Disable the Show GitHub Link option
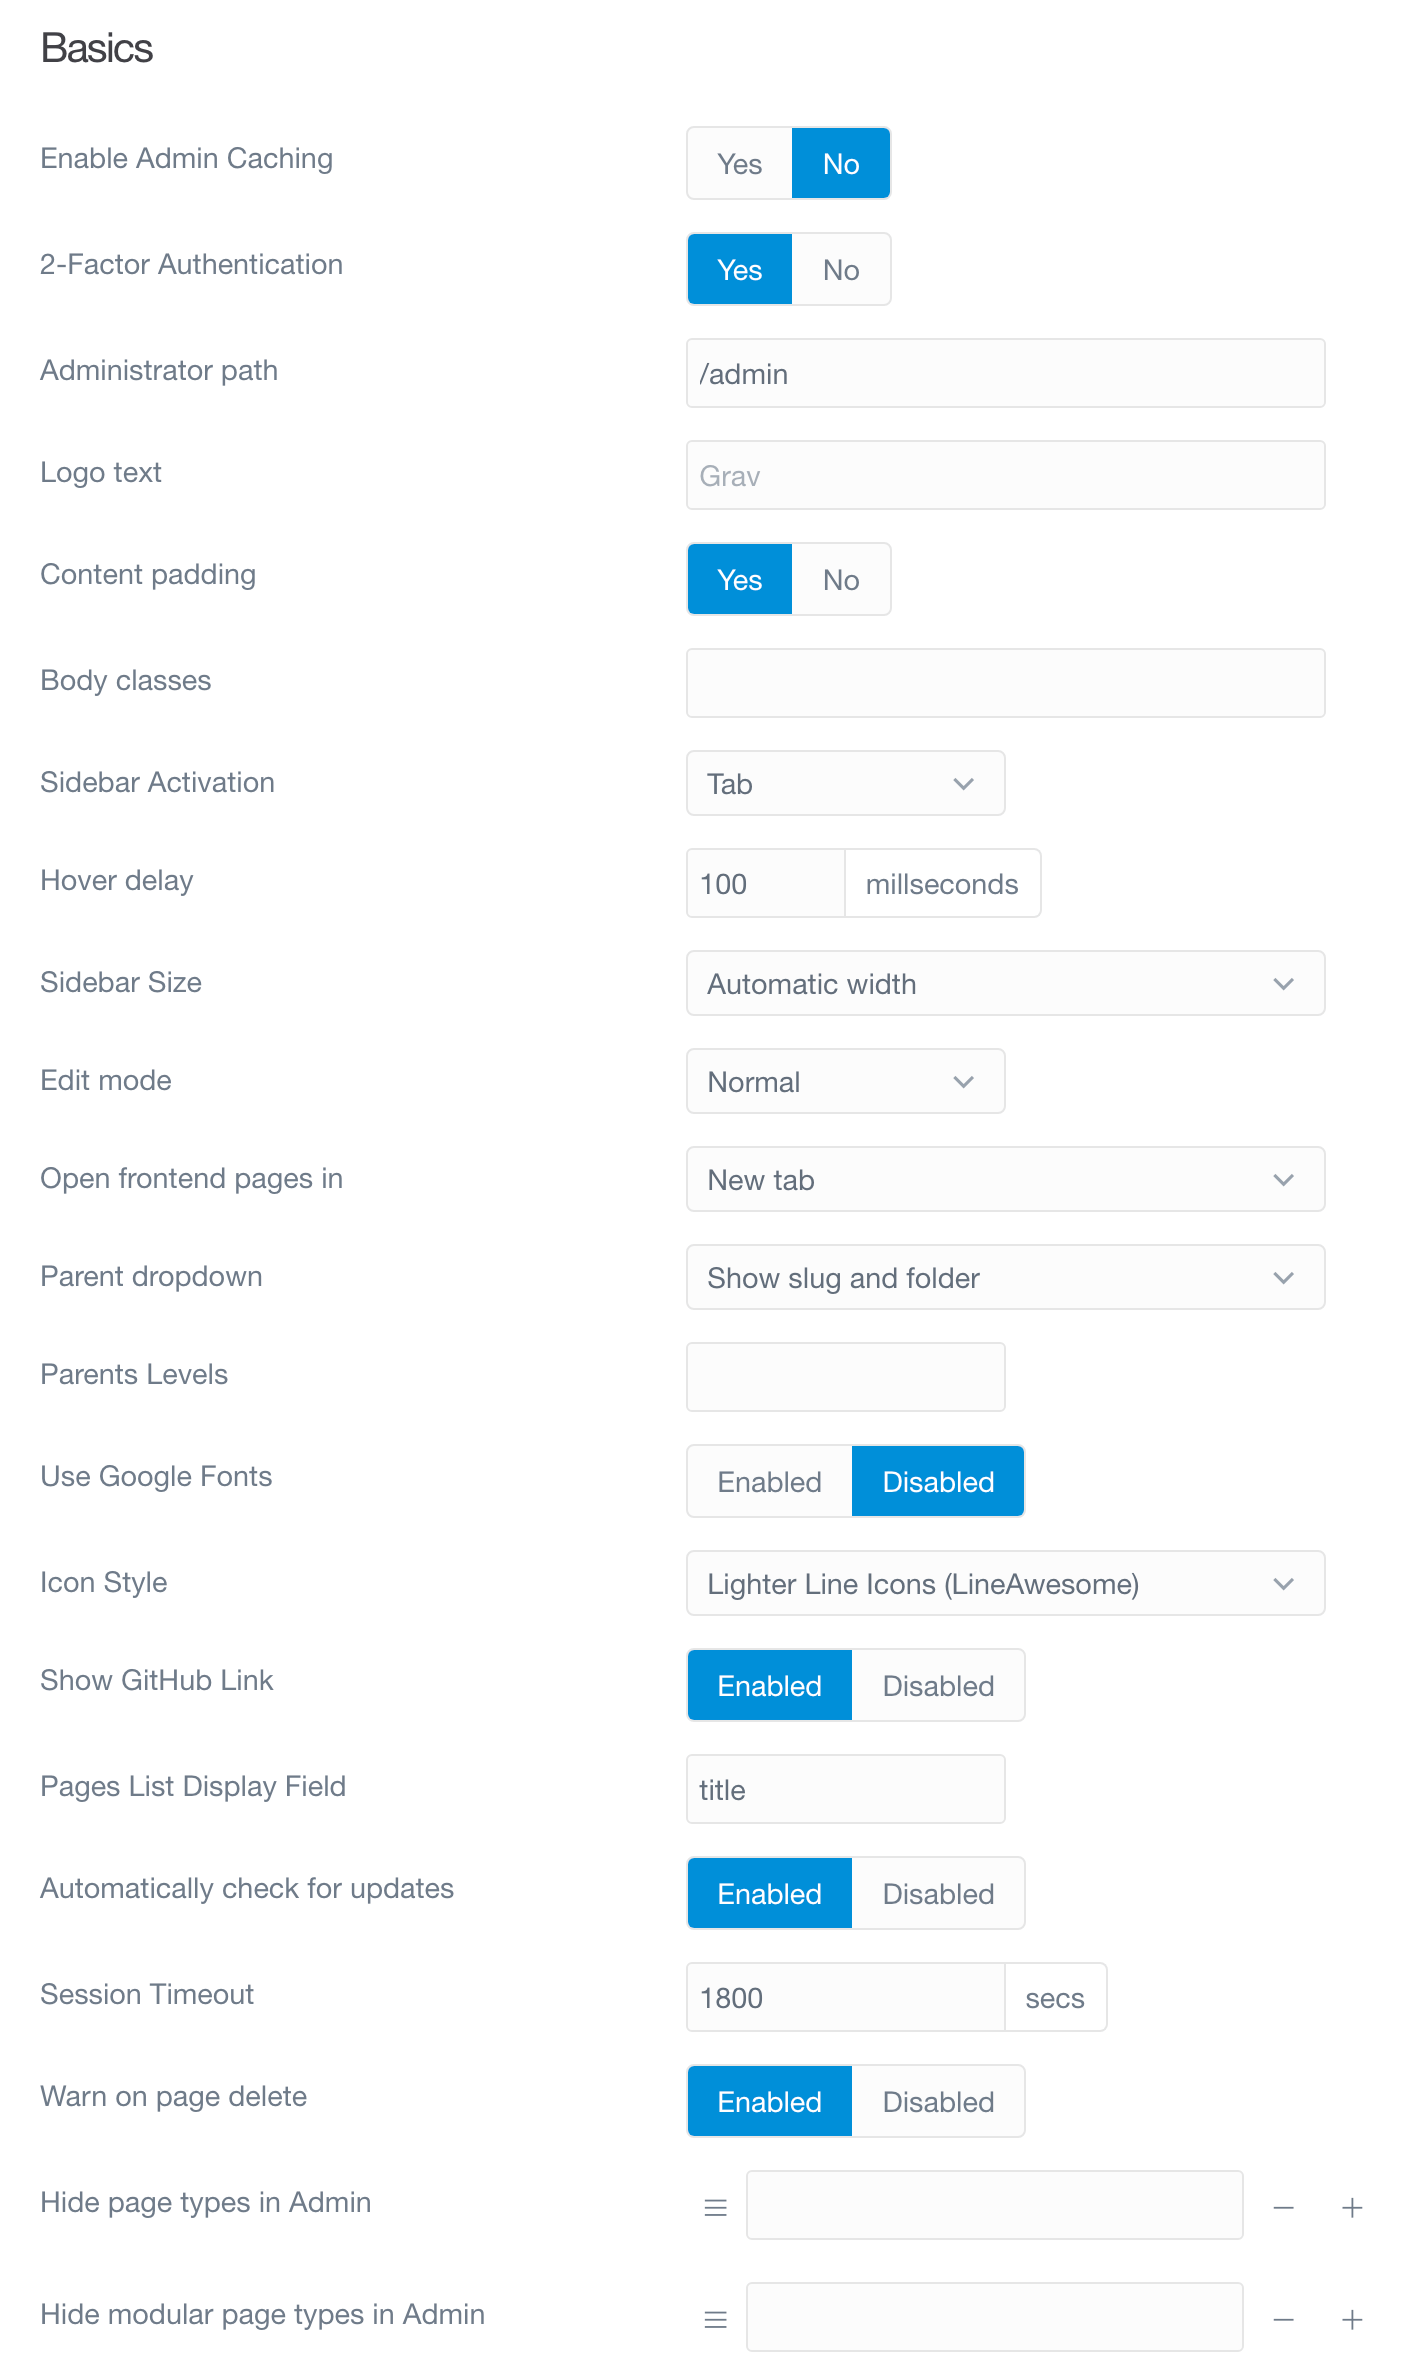This screenshot has width=1416, height=2380. pos(937,1685)
